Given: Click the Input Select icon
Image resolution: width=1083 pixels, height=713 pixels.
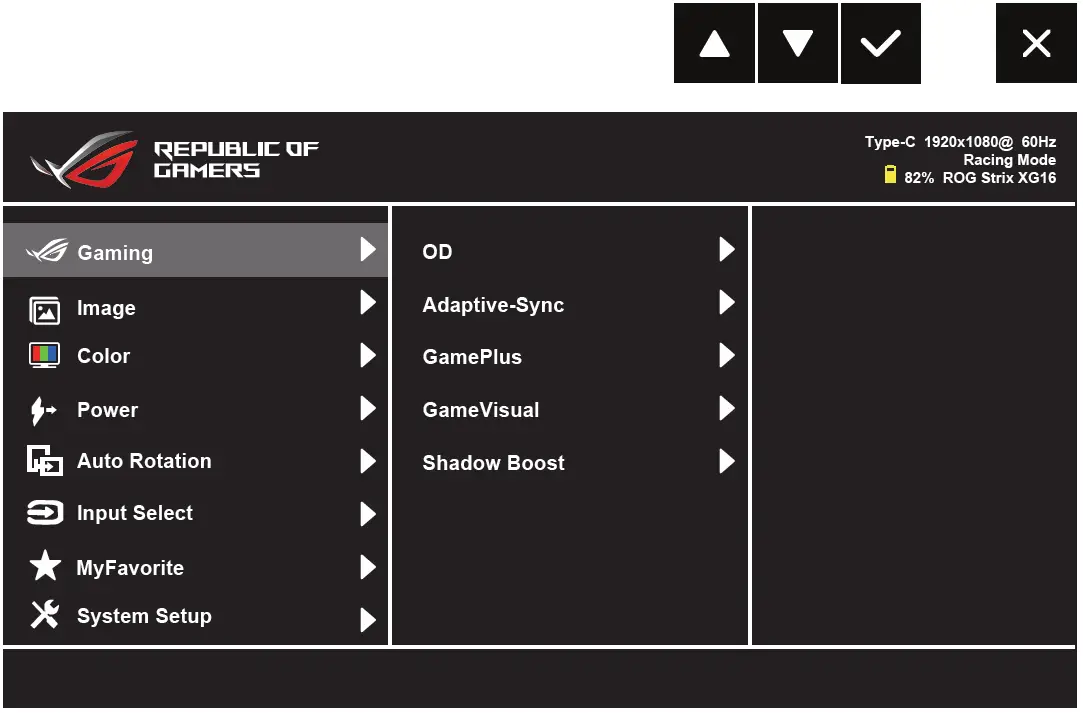Looking at the screenshot, I should pos(45,514).
